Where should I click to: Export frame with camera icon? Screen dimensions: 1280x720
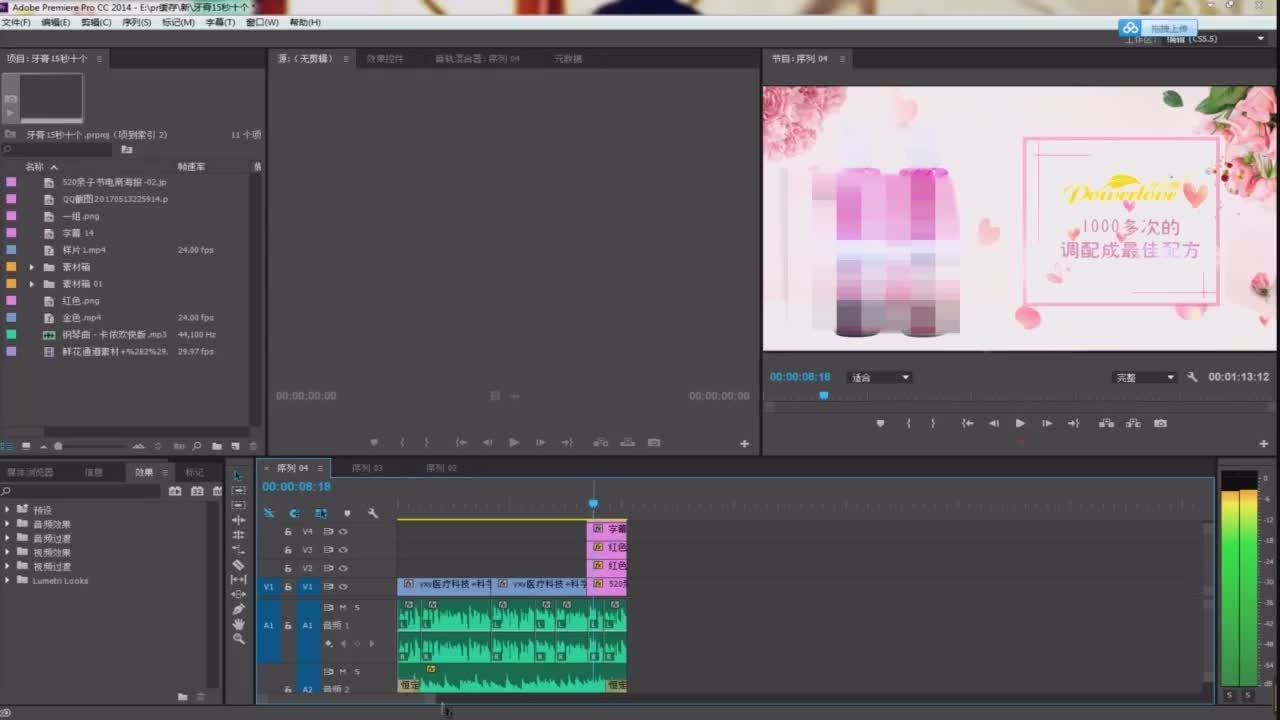[x=1160, y=423]
